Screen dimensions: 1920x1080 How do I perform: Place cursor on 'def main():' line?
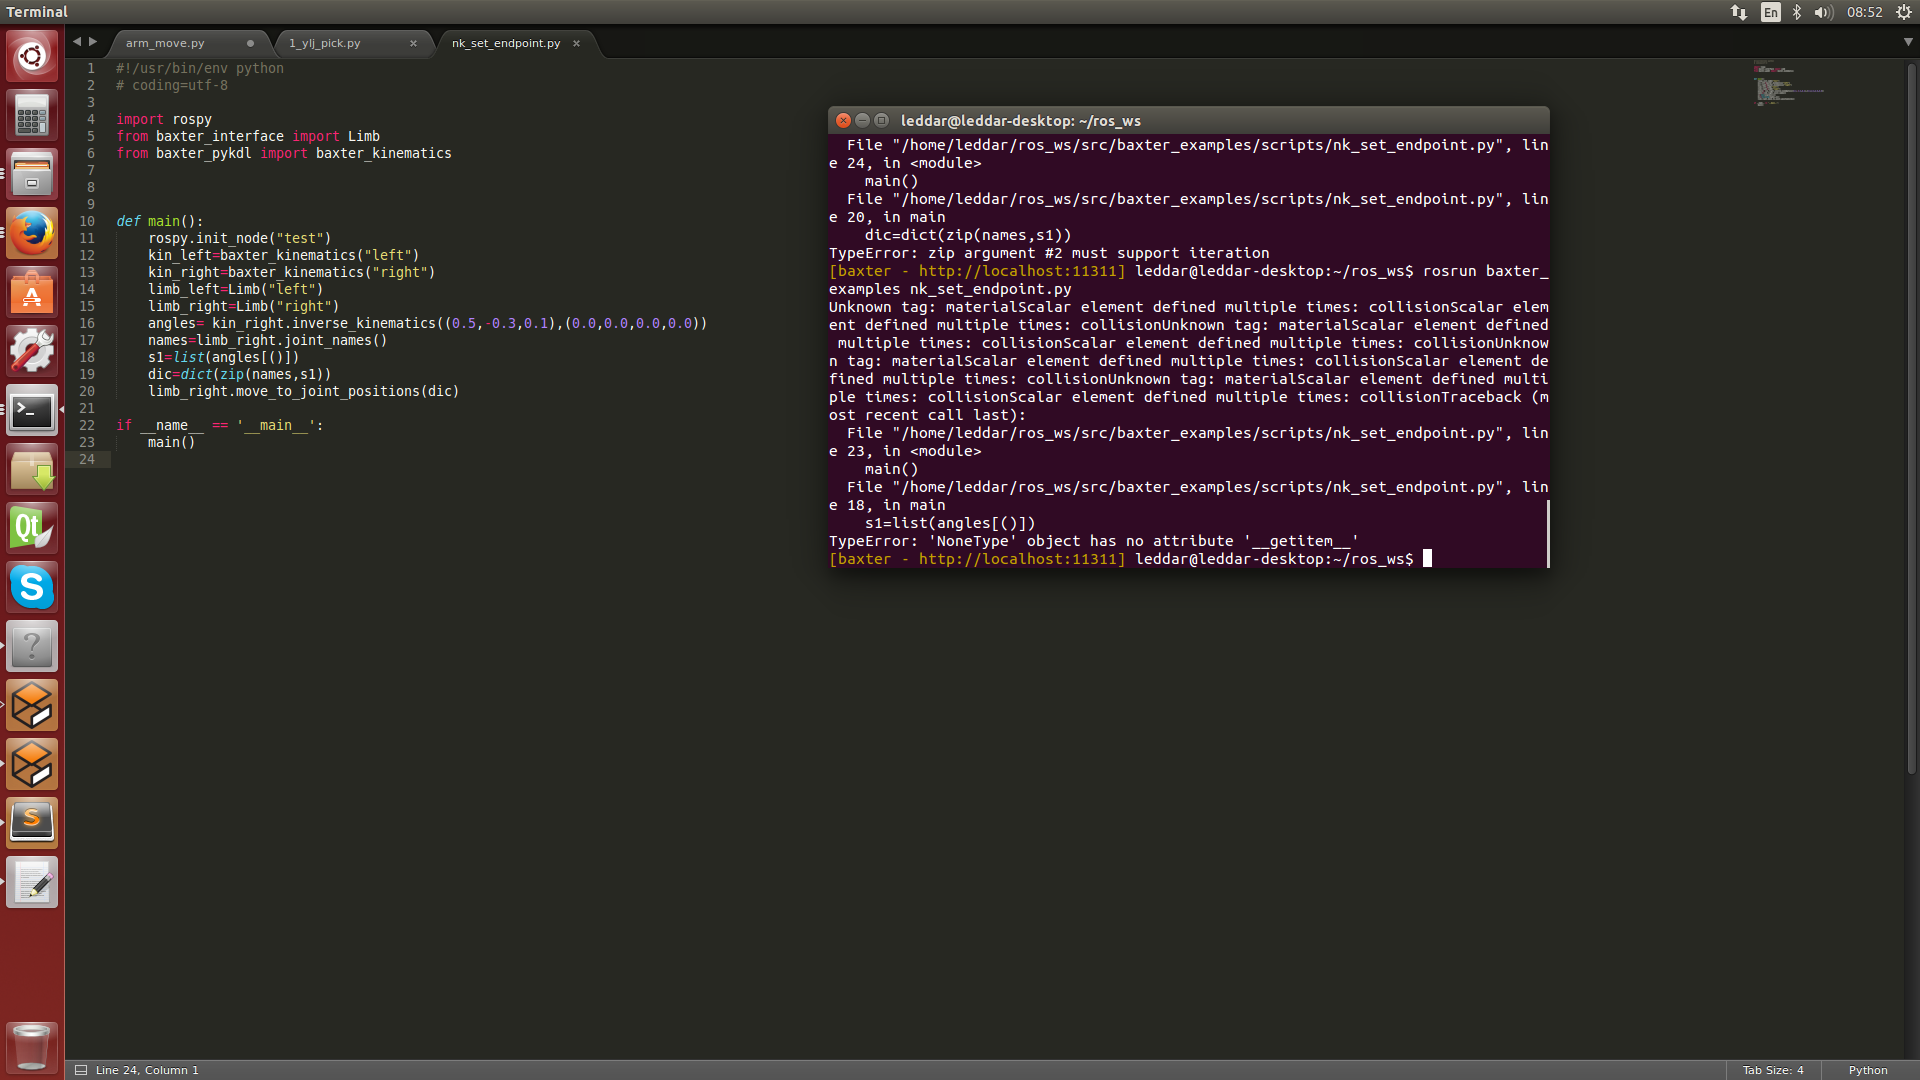(x=160, y=221)
